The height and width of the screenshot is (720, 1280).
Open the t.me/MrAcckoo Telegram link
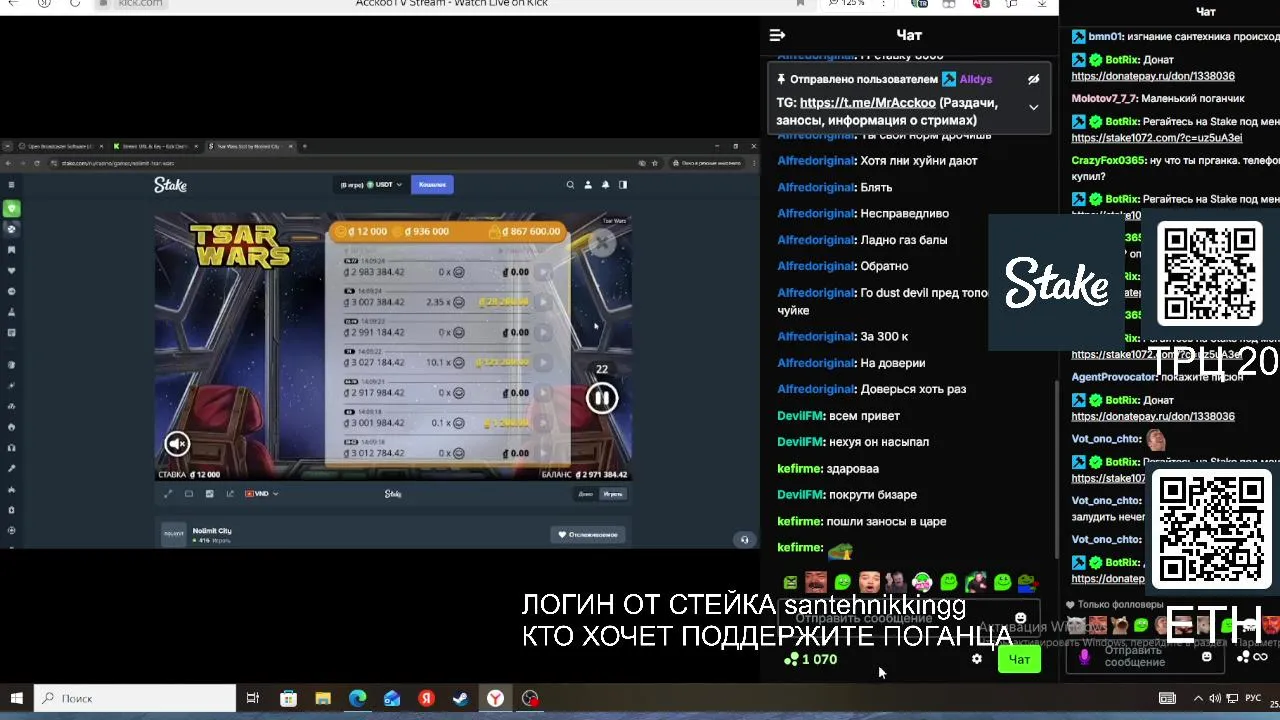[868, 102]
